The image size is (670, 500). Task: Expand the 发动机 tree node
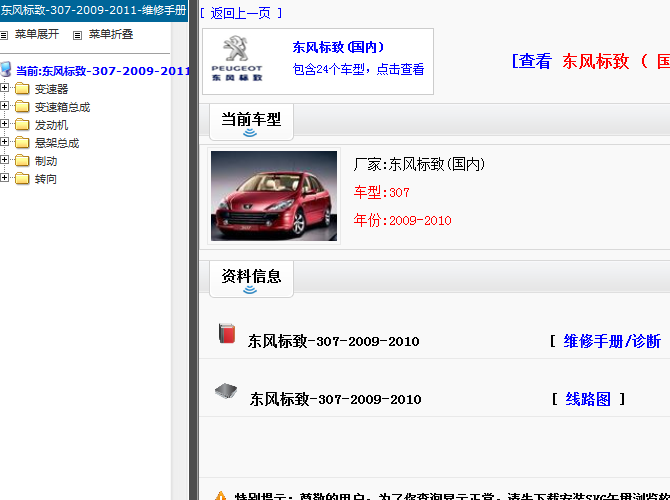4,124
